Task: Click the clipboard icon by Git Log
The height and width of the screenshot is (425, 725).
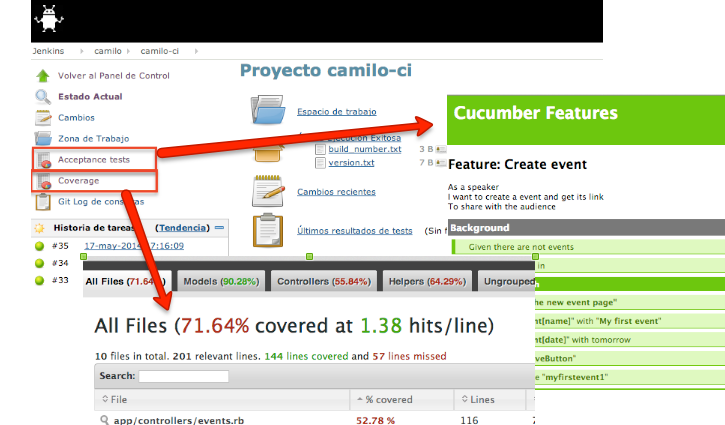Action: 43,201
